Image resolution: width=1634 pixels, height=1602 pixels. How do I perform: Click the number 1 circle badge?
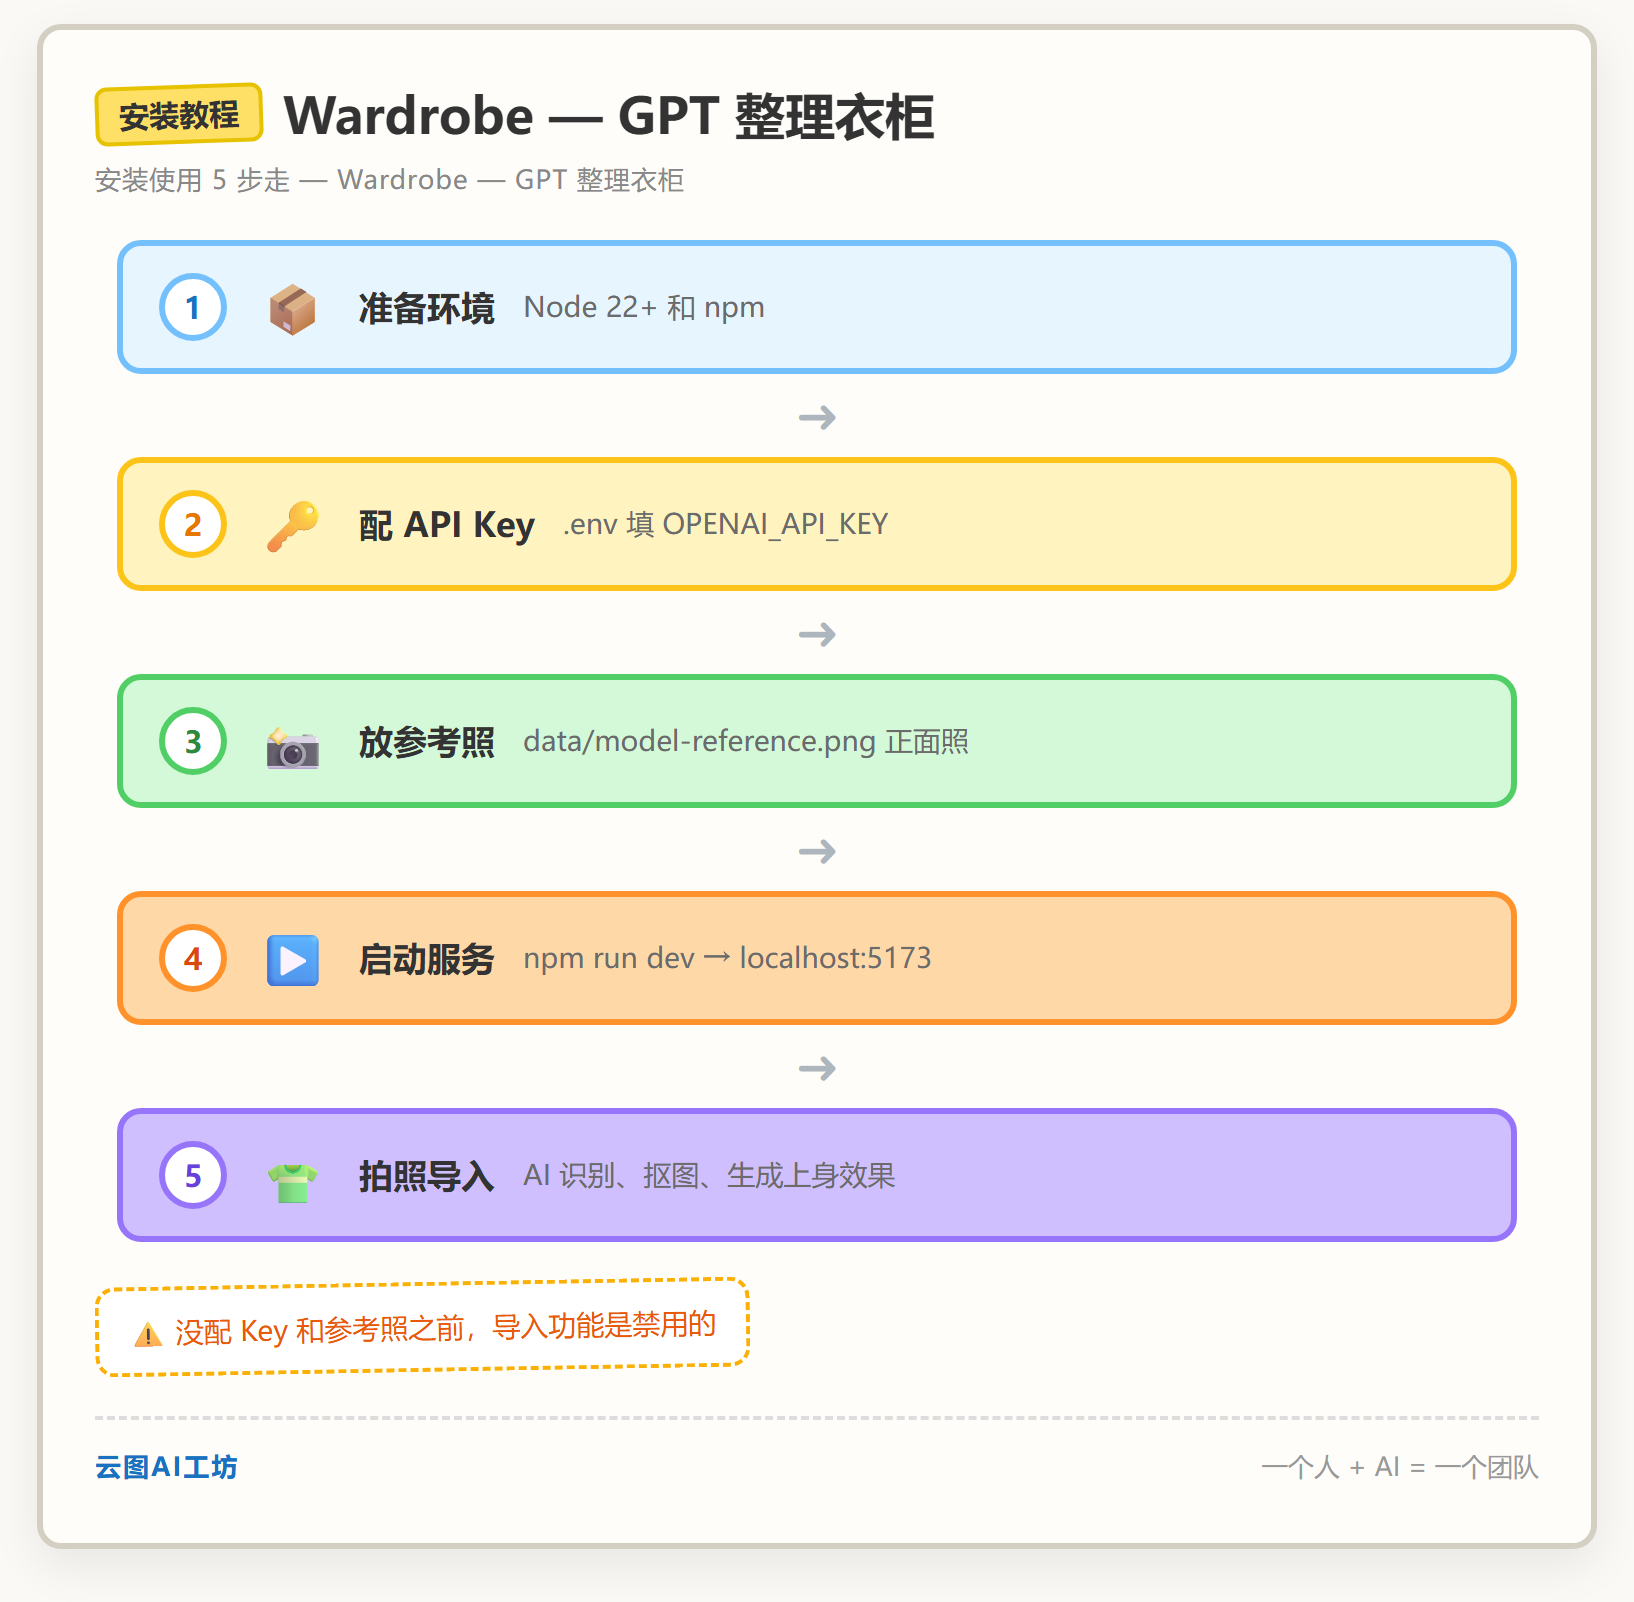click(193, 307)
